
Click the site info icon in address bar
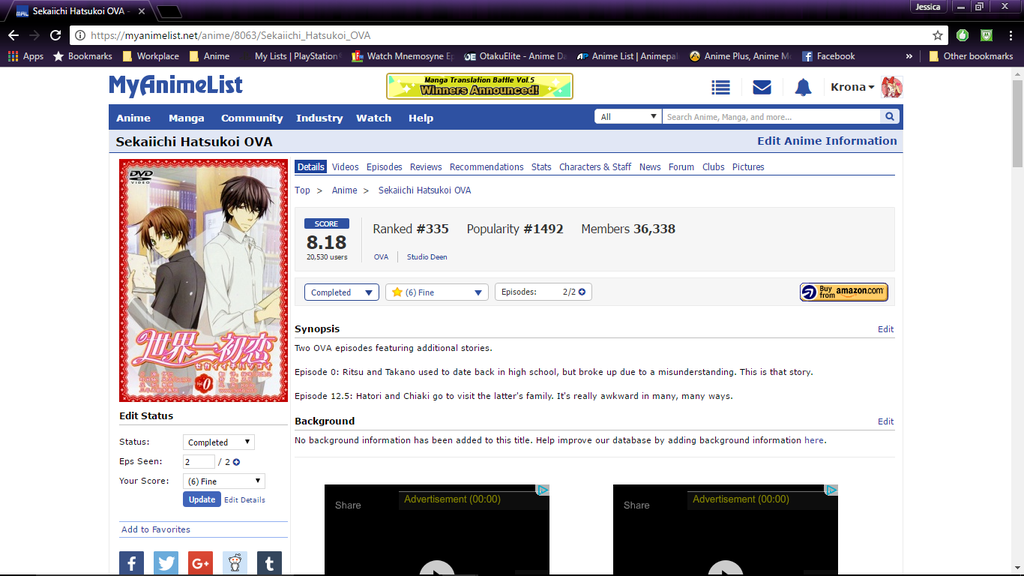pyautogui.click(x=80, y=35)
